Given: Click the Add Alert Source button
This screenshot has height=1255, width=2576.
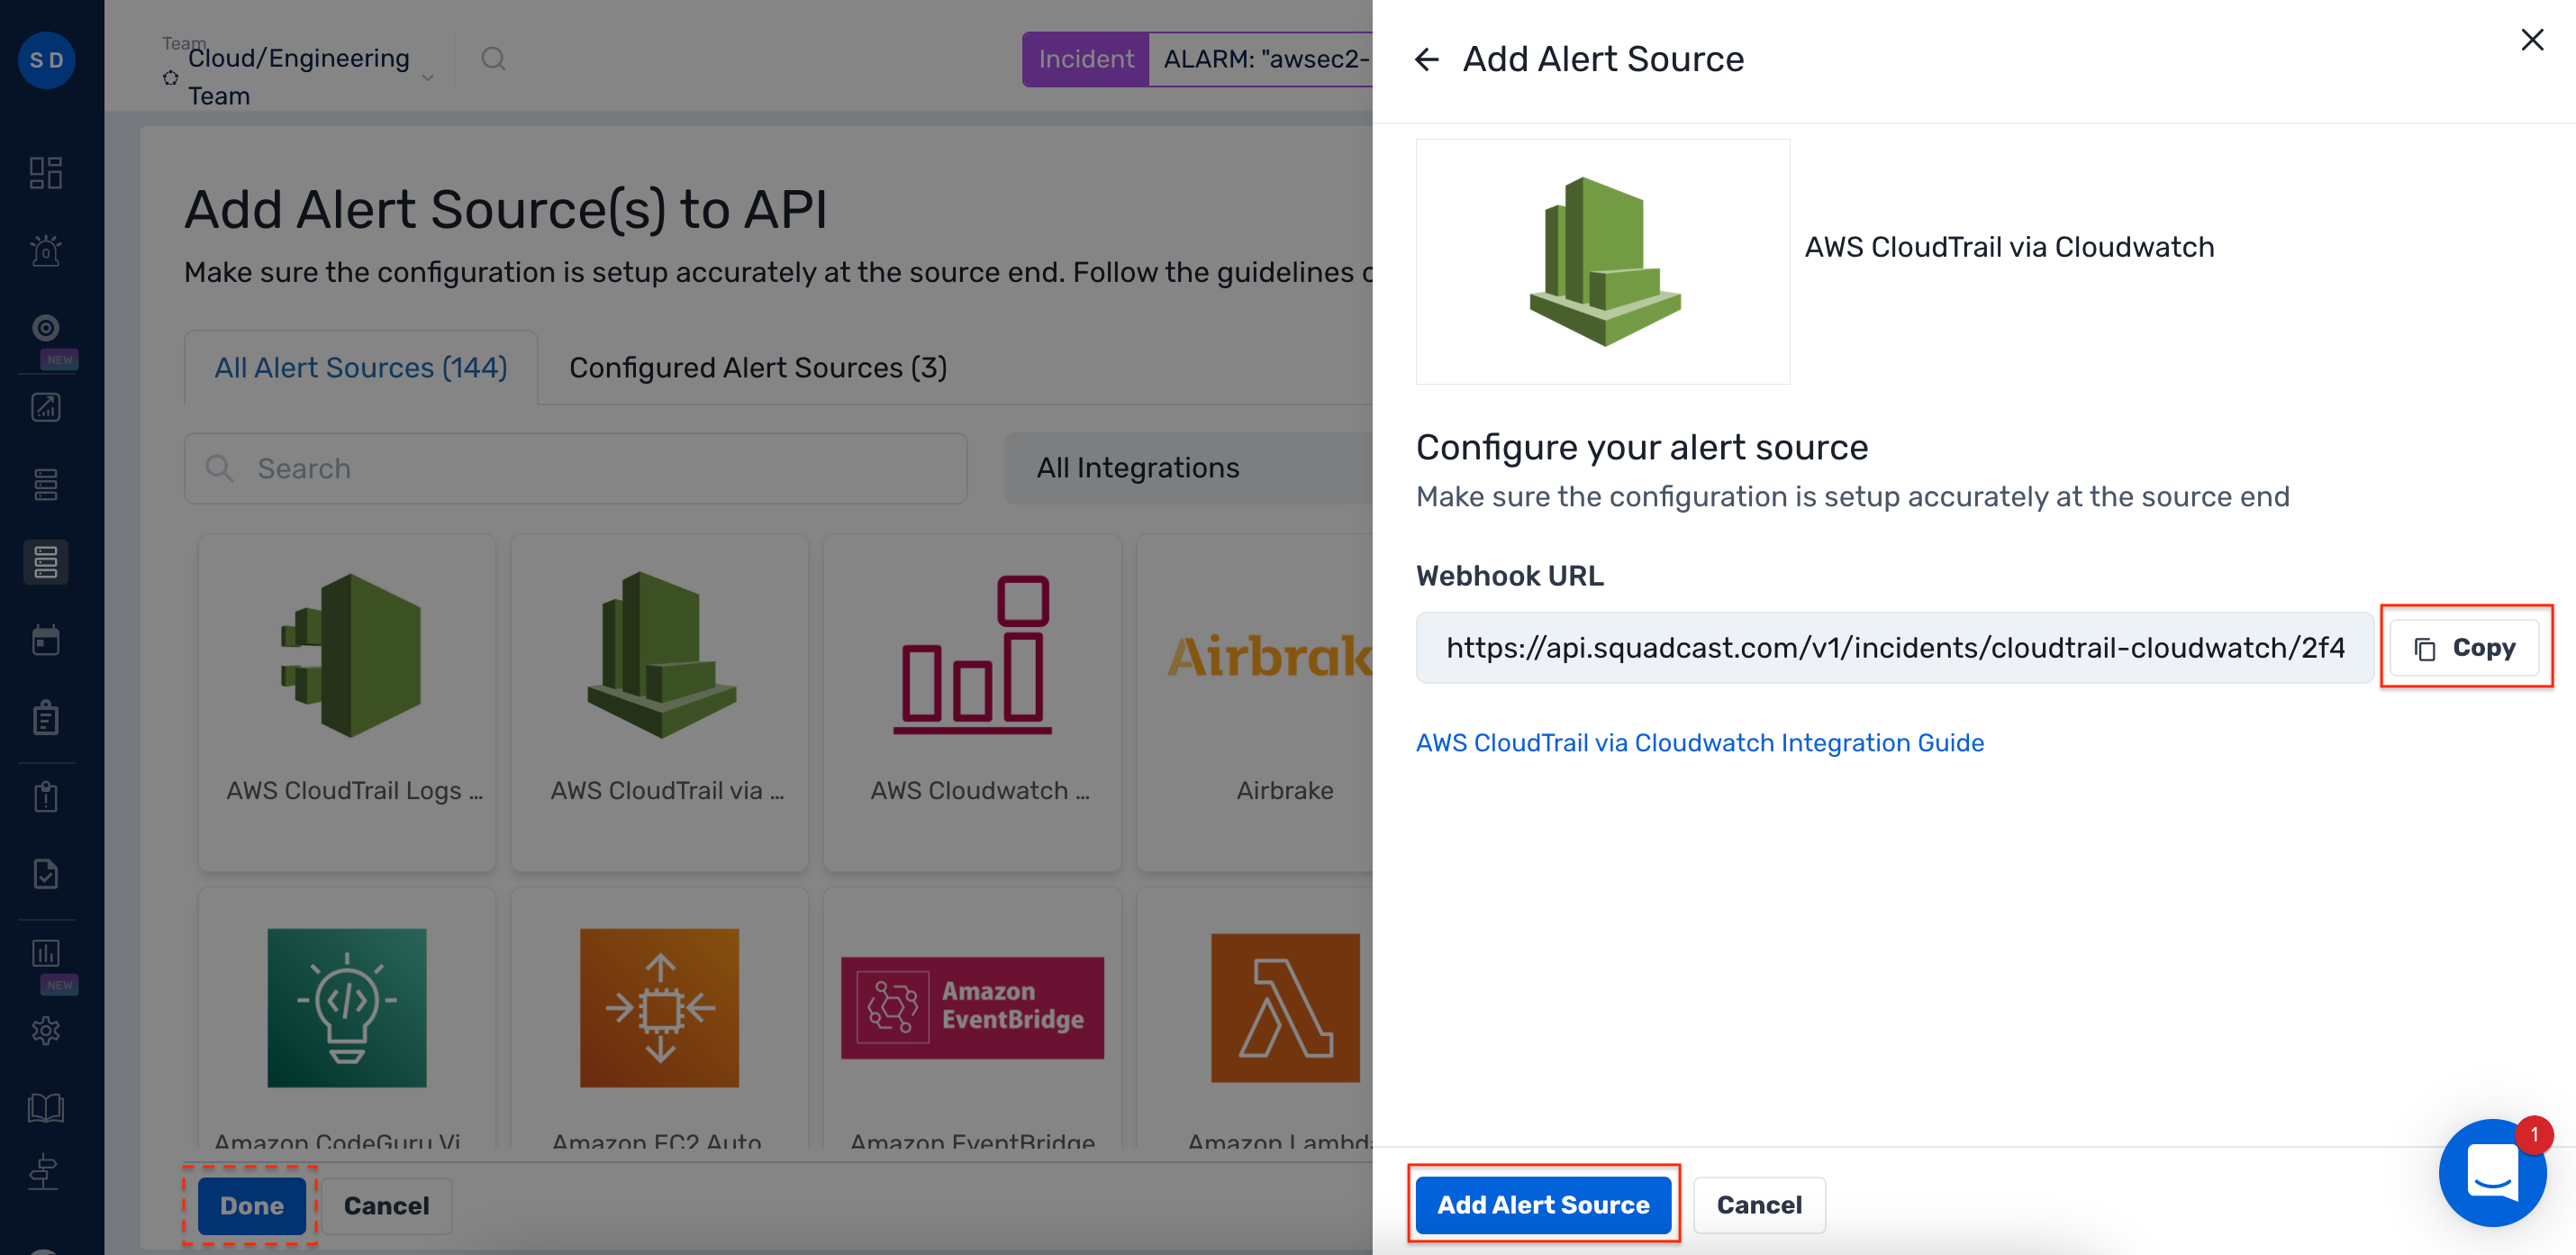Looking at the screenshot, I should 1543,1205.
